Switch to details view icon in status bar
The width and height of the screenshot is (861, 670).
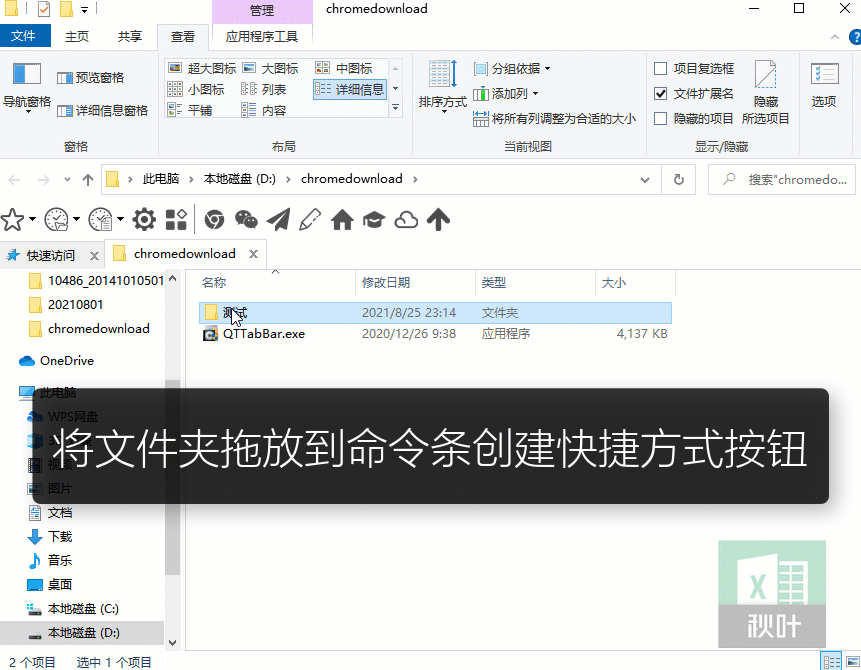click(831, 661)
